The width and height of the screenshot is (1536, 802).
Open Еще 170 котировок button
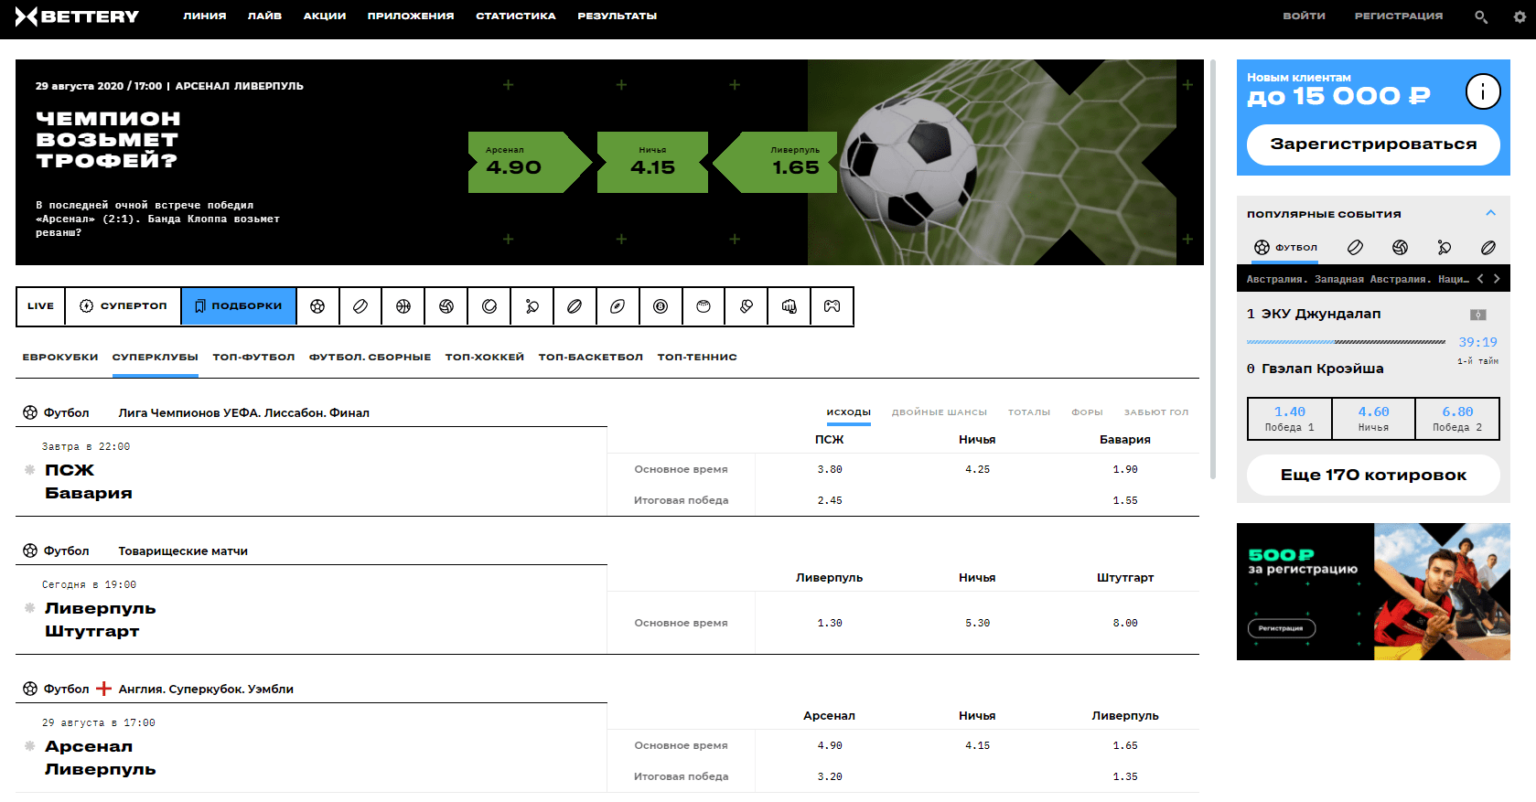coord(1373,475)
